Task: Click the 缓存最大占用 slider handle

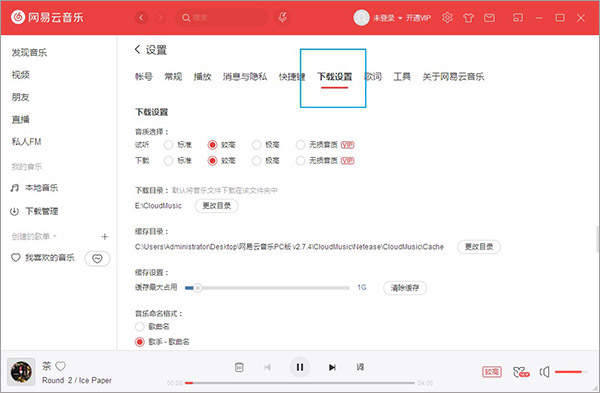Action: pyautogui.click(x=197, y=288)
